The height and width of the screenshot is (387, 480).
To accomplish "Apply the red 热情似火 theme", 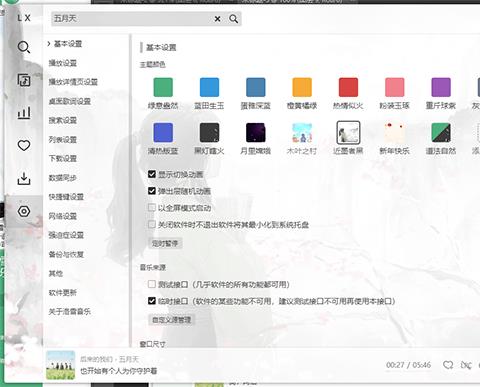I will (348, 87).
